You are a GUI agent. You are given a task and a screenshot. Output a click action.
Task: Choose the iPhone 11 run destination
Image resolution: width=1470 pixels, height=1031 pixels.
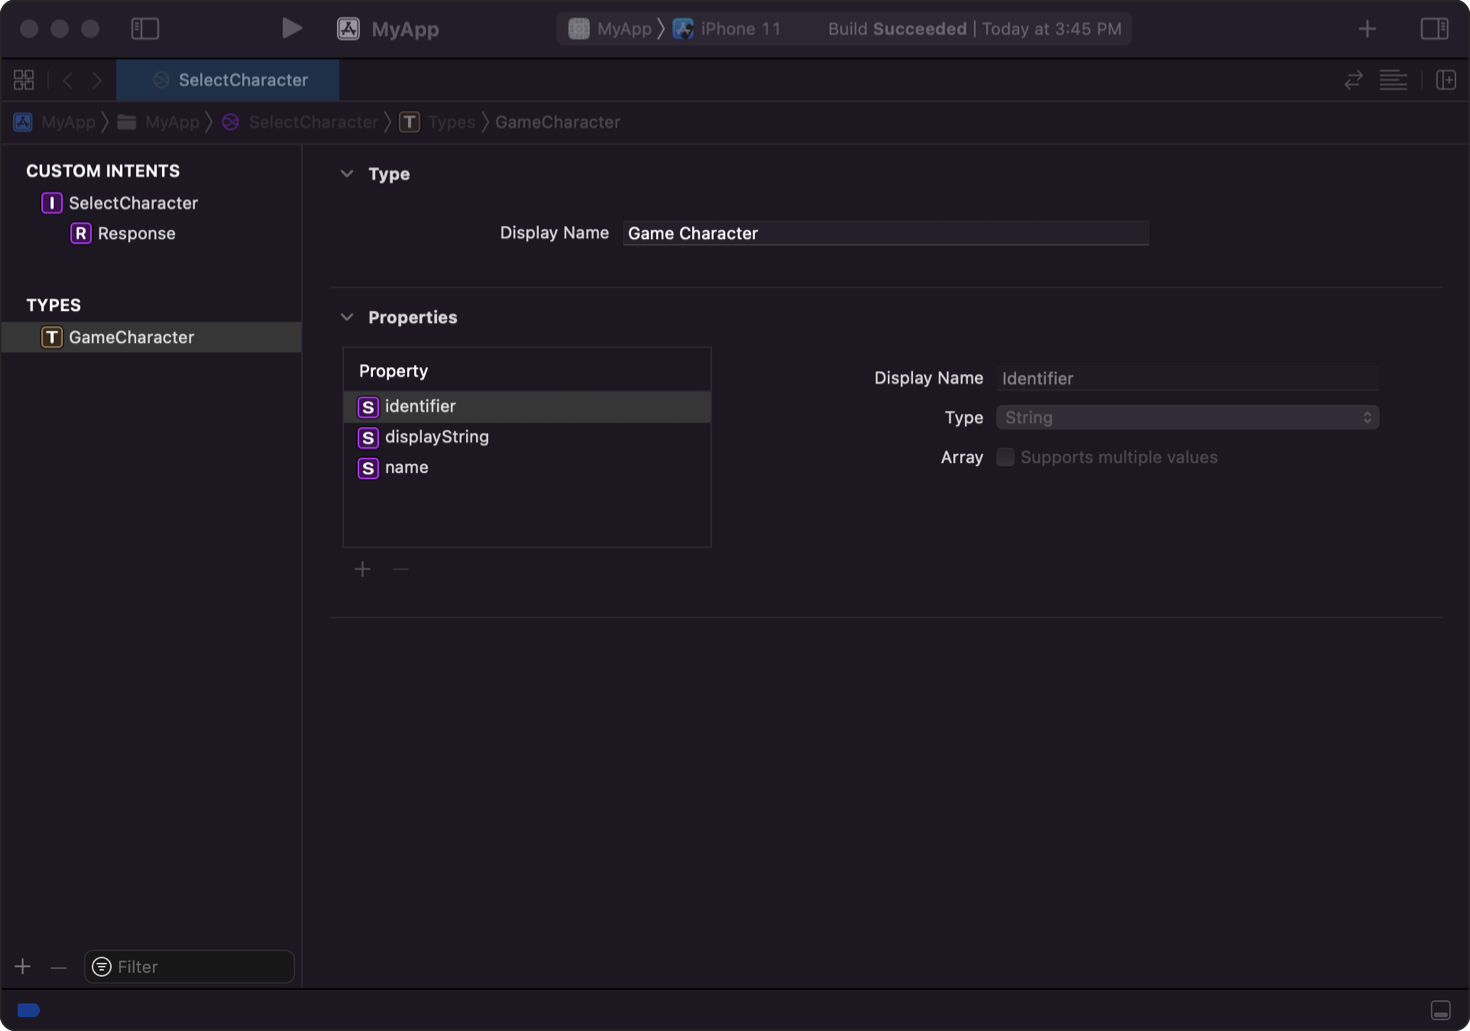click(727, 29)
